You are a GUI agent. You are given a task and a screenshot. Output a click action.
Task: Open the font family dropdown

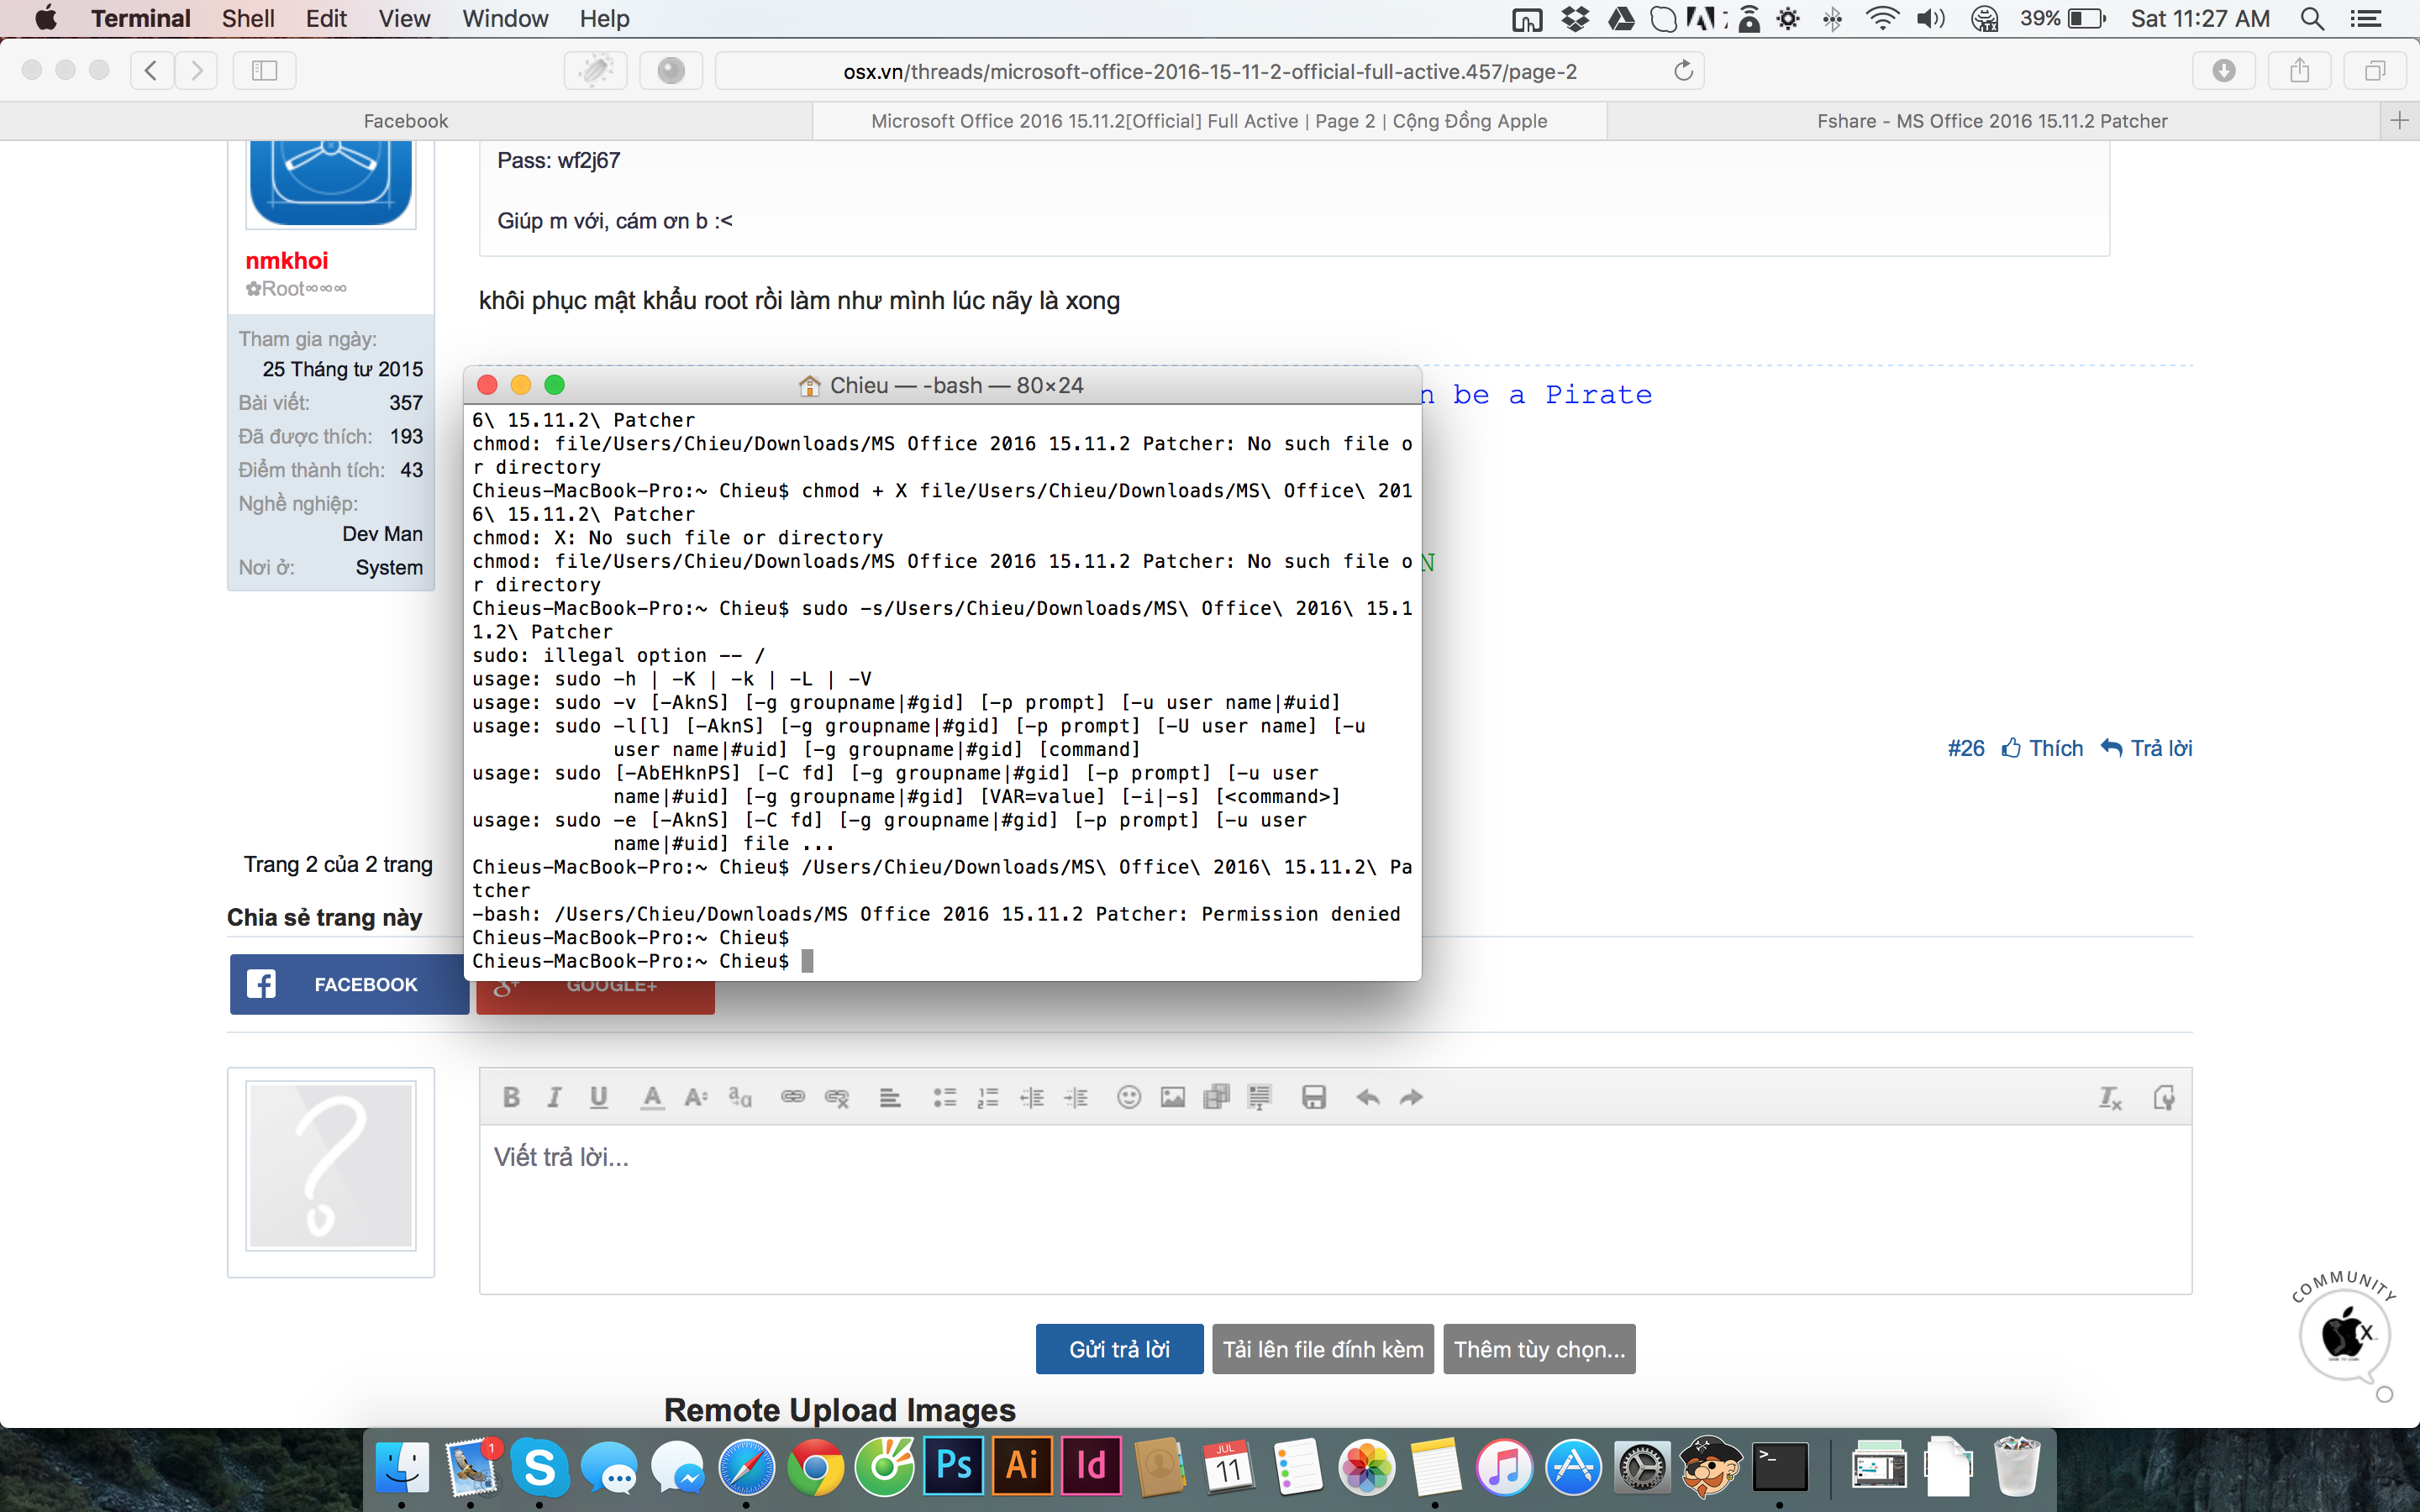740,1097
